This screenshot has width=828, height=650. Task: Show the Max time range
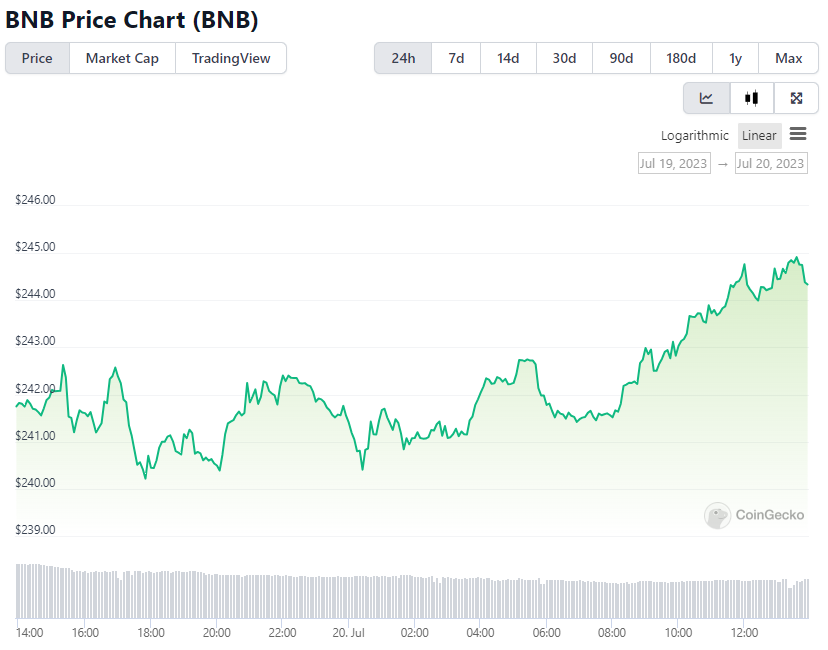click(788, 58)
